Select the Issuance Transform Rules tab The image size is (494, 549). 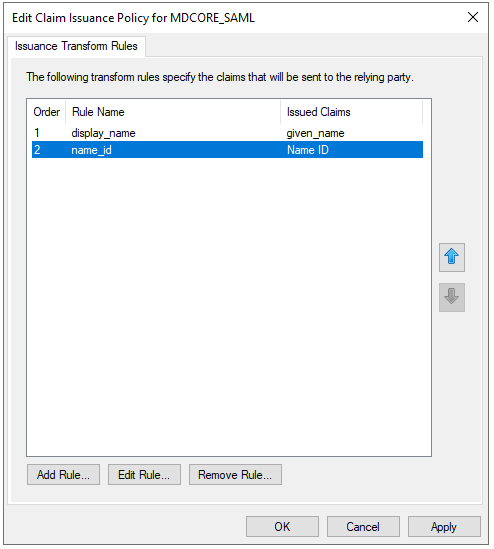tap(76, 46)
